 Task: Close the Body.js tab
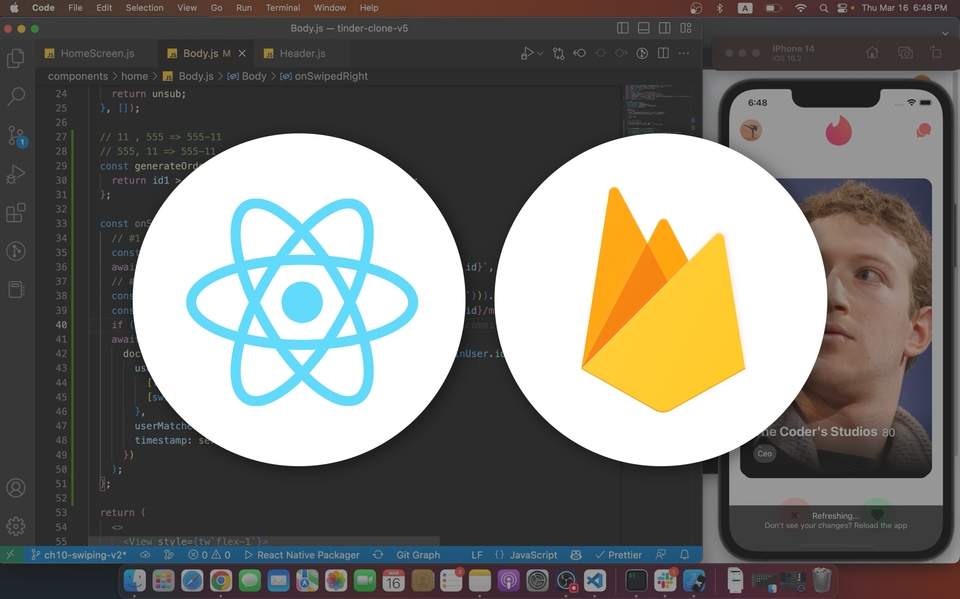[242, 54]
